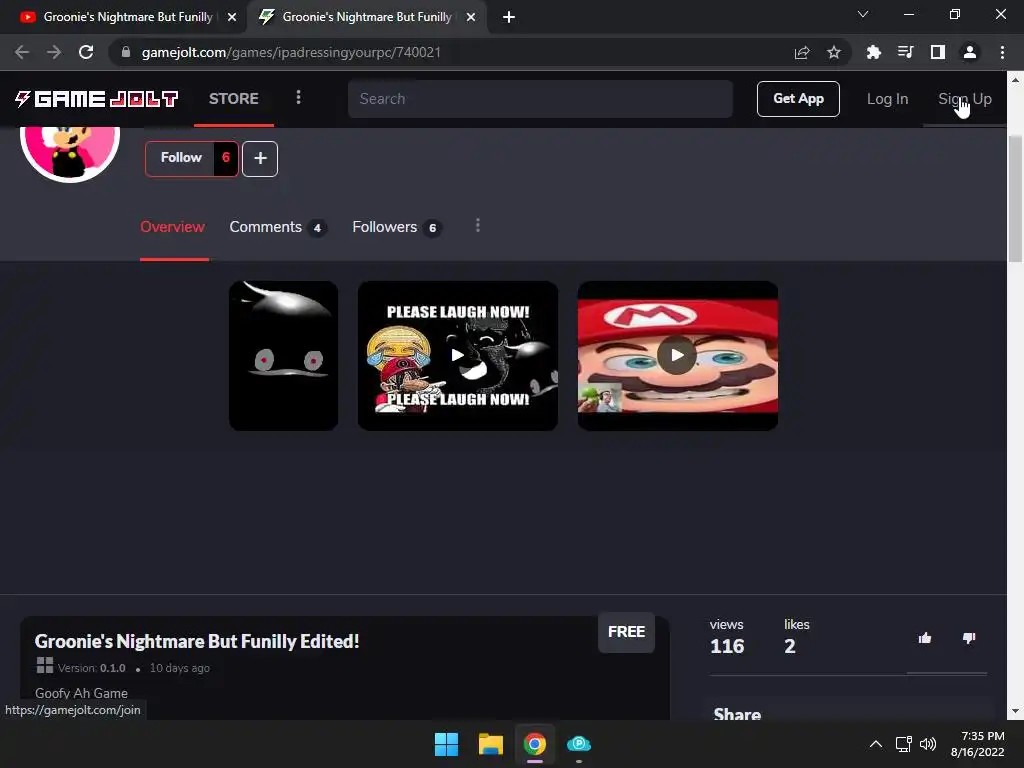Screen dimensions: 1024x768
Task: Click the Sign Up link
Action: 965,99
